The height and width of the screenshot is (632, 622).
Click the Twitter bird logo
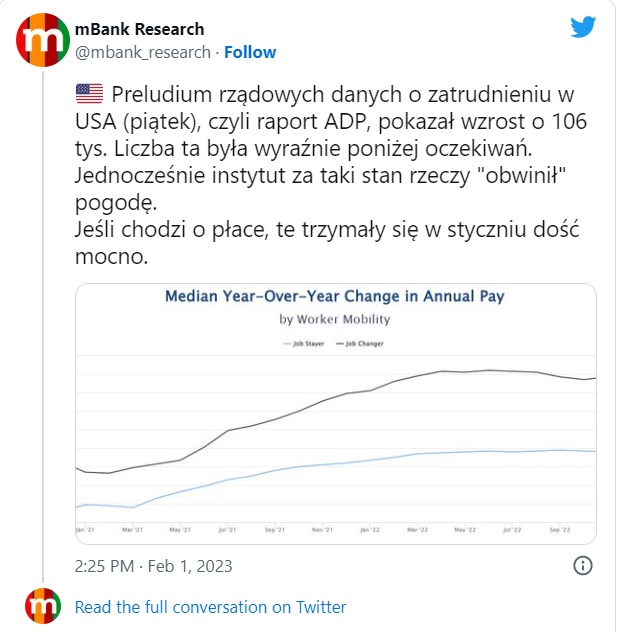pyautogui.click(x=583, y=27)
